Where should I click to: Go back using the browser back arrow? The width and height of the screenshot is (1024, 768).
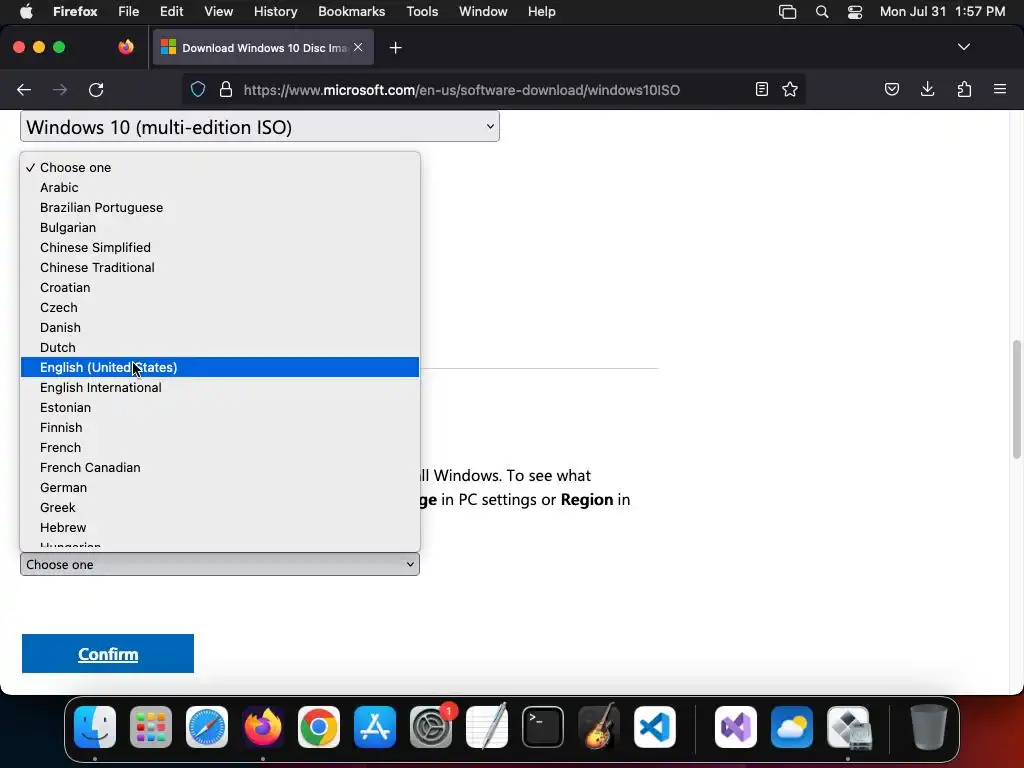24,89
